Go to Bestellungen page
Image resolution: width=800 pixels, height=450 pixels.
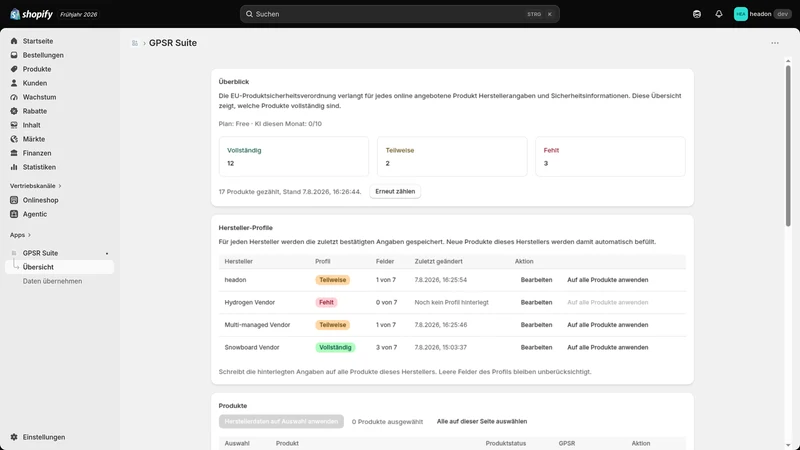[x=43, y=55]
